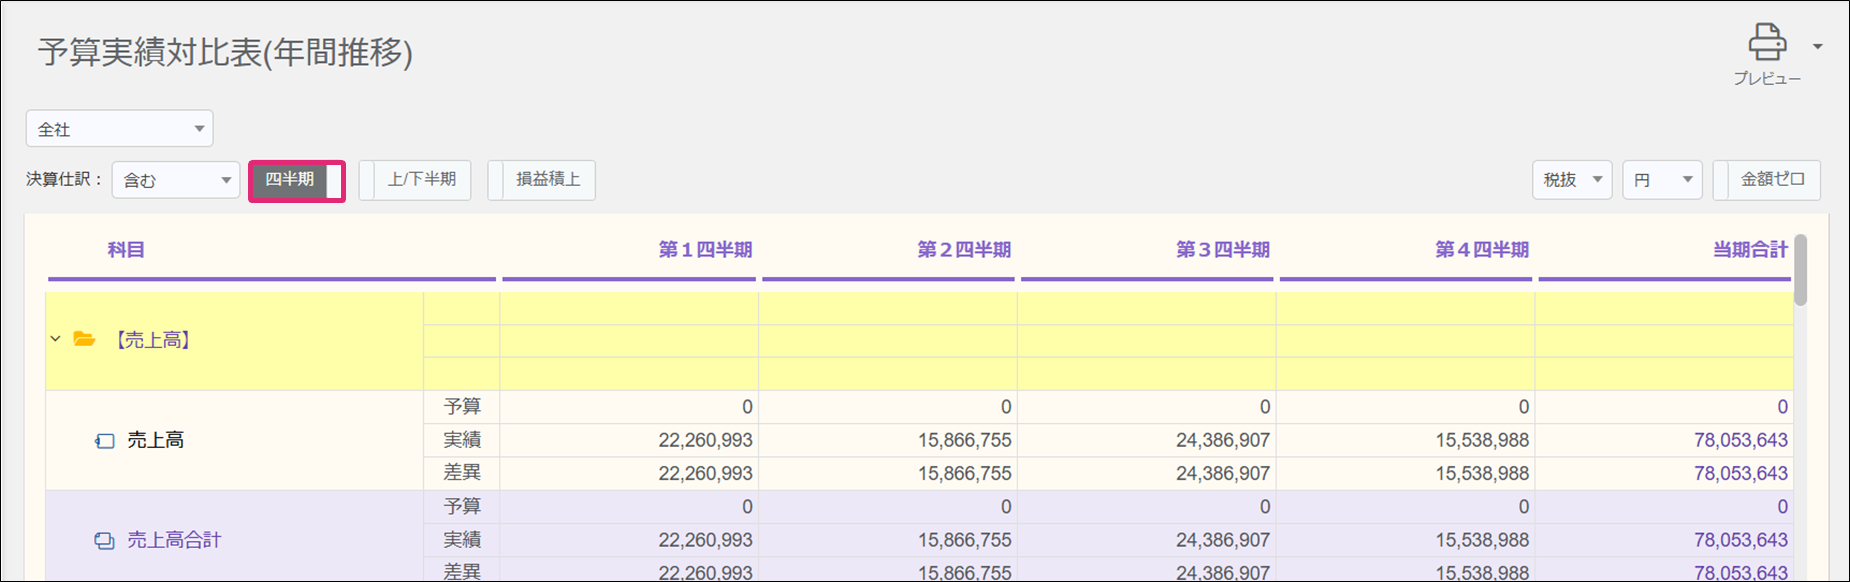Toggle the 金額ゼロ option

(x=1767, y=180)
